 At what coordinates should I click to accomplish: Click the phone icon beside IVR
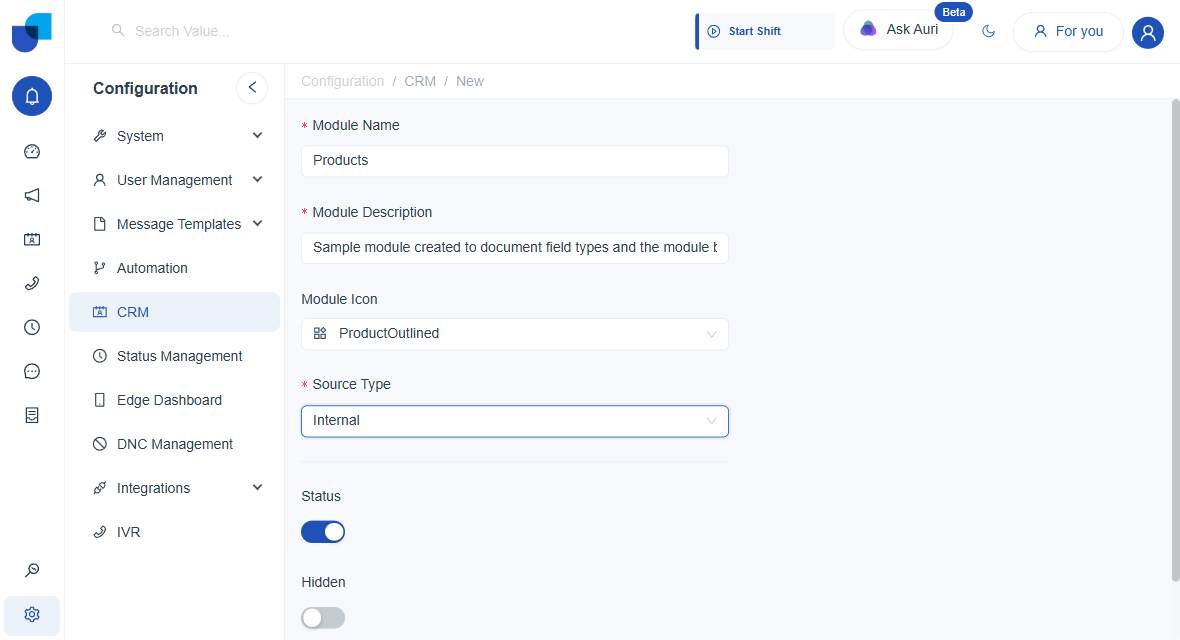point(99,532)
